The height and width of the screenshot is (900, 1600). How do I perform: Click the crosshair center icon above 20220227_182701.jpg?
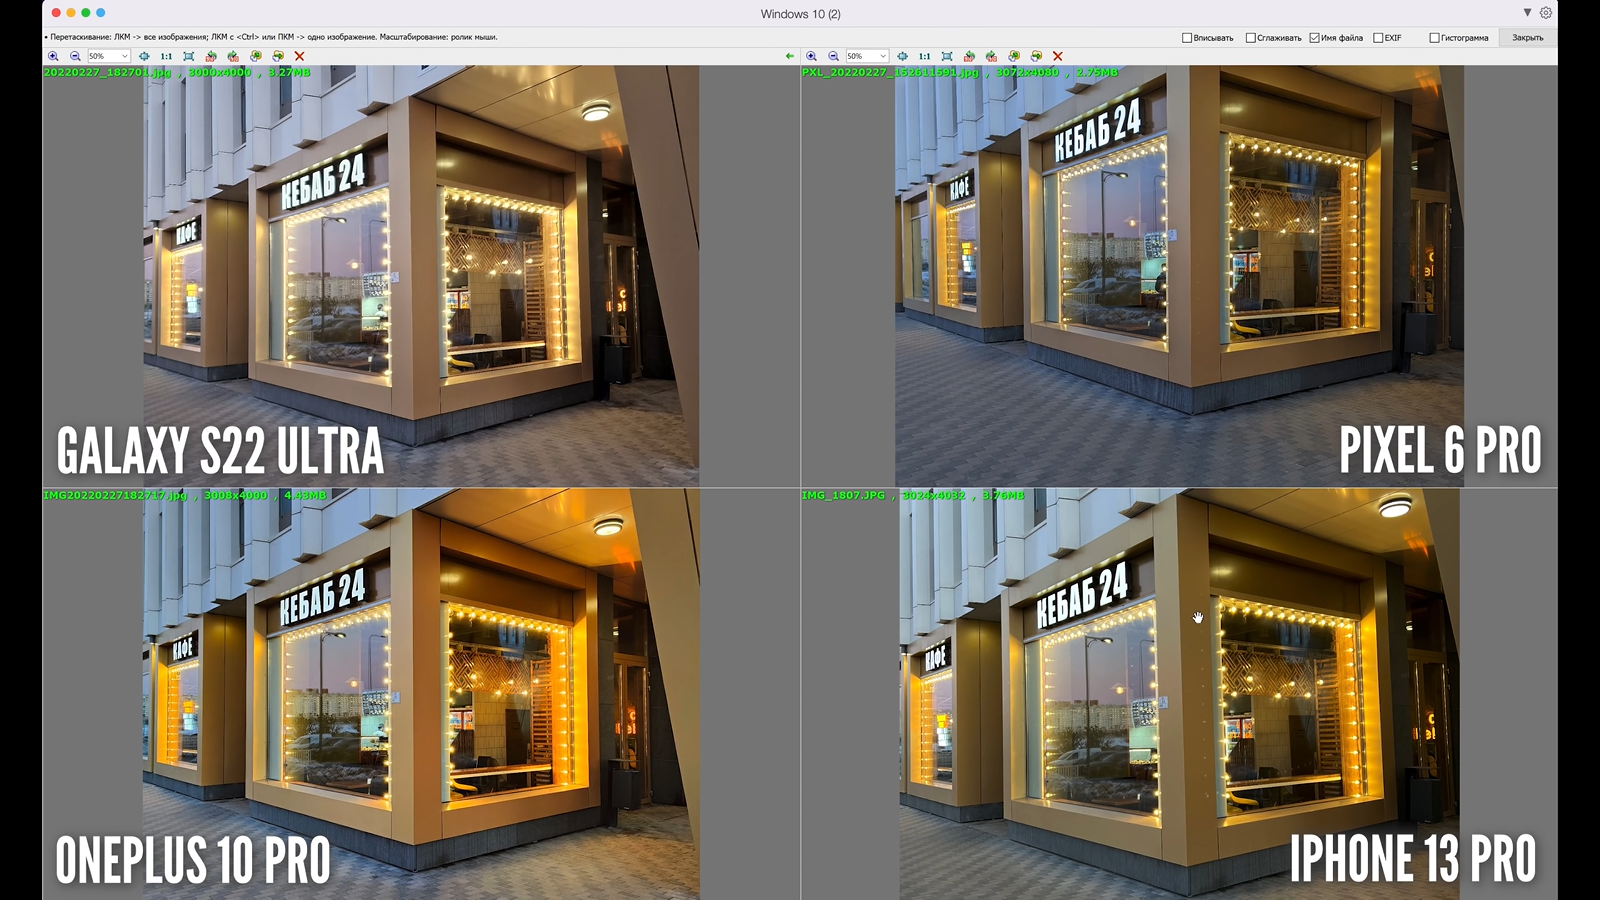[x=144, y=56]
